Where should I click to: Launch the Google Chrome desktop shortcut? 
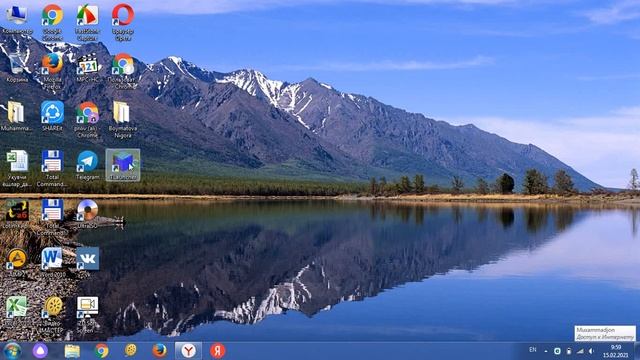[52, 22]
